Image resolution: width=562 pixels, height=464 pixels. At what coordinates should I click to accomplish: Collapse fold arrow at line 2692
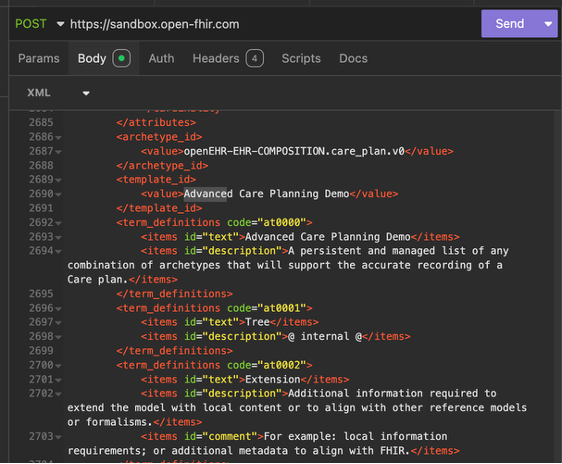coord(58,223)
